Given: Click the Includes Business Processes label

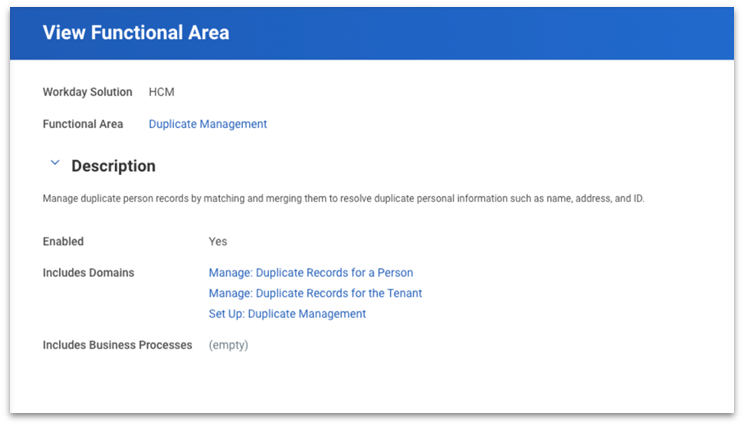Looking at the screenshot, I should tap(117, 345).
